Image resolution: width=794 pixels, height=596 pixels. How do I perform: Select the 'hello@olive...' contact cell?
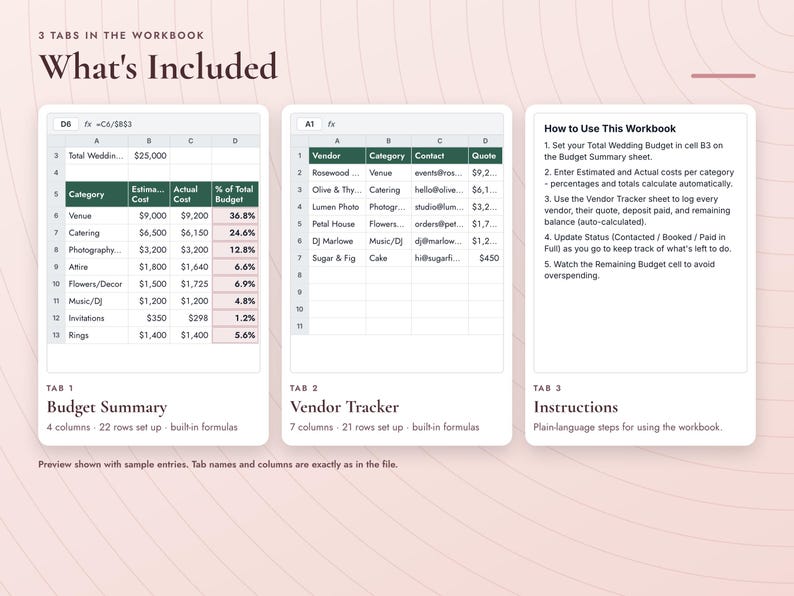pos(440,190)
